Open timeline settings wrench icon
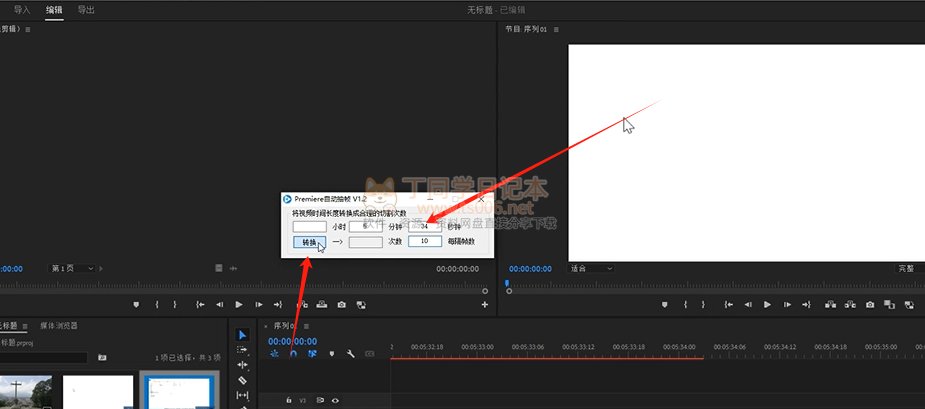The image size is (925, 409). click(351, 353)
